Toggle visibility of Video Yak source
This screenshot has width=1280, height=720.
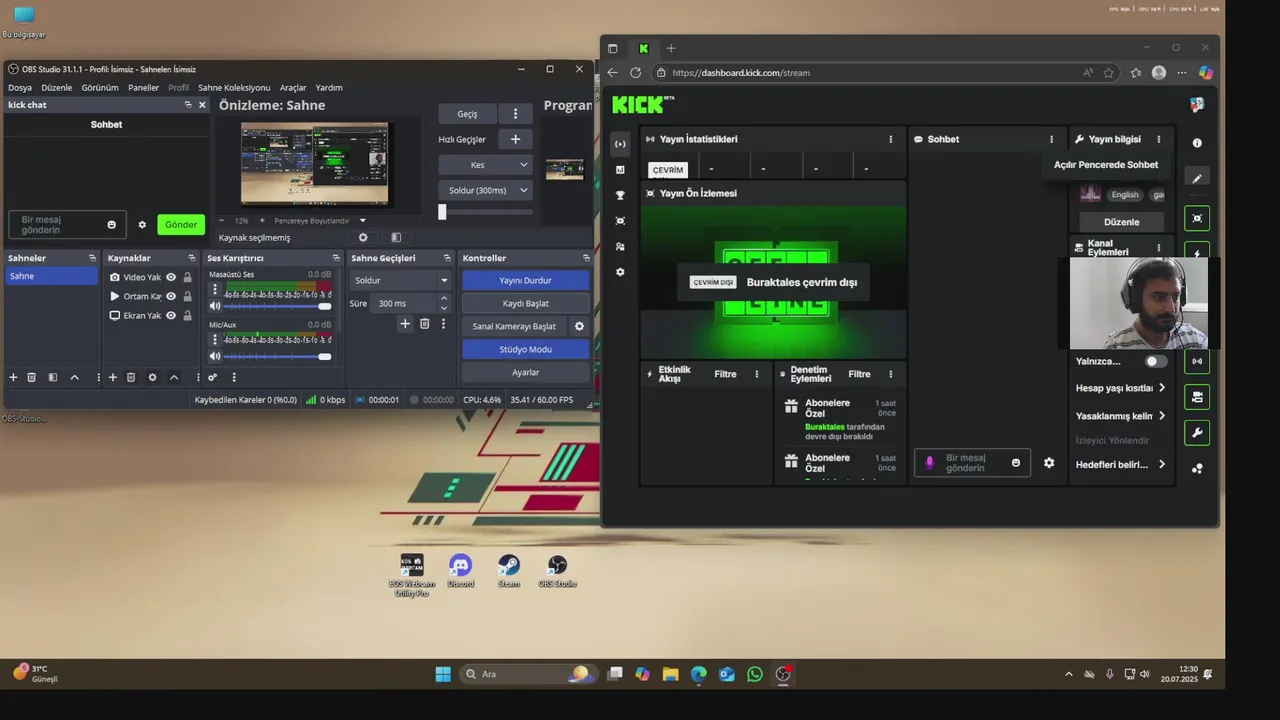171,277
